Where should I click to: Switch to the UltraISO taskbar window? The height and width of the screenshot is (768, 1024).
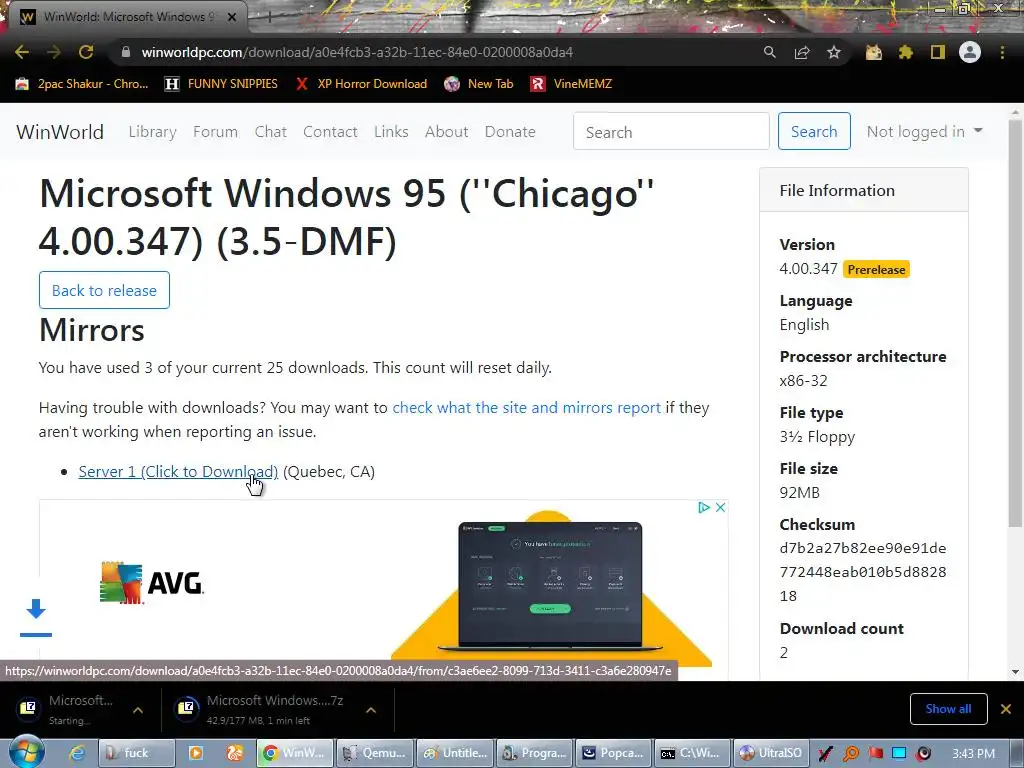773,753
